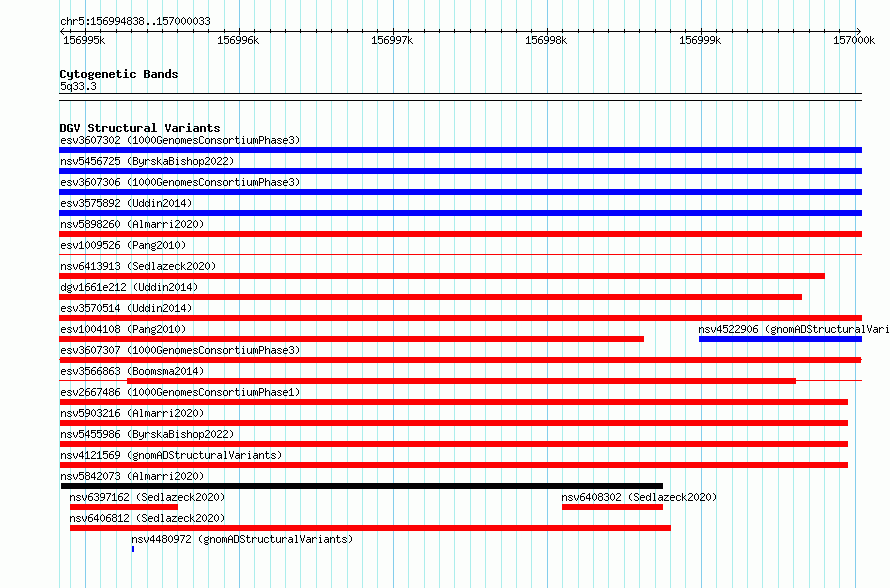Open the nsv6408302 Sedlazeck2020 red bar
890x588 pixels.
point(612,507)
